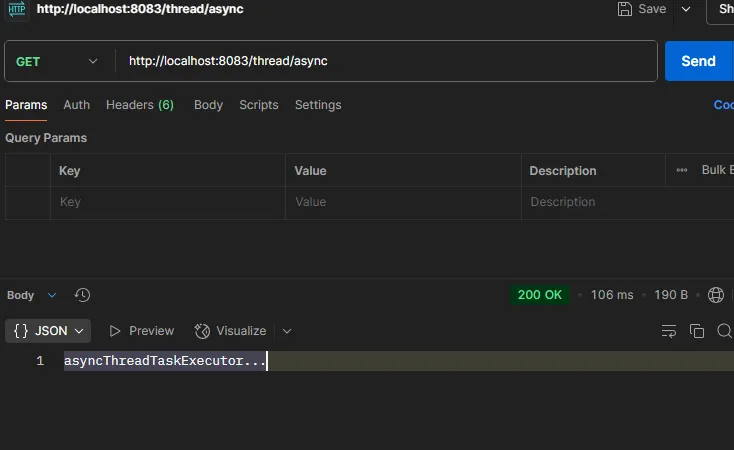Open the JSON format dropdown

48,331
